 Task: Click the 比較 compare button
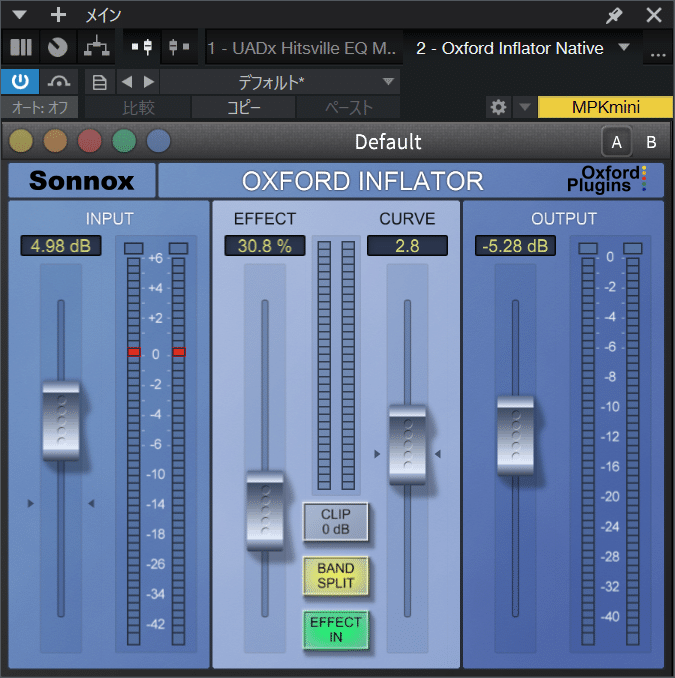coord(138,108)
